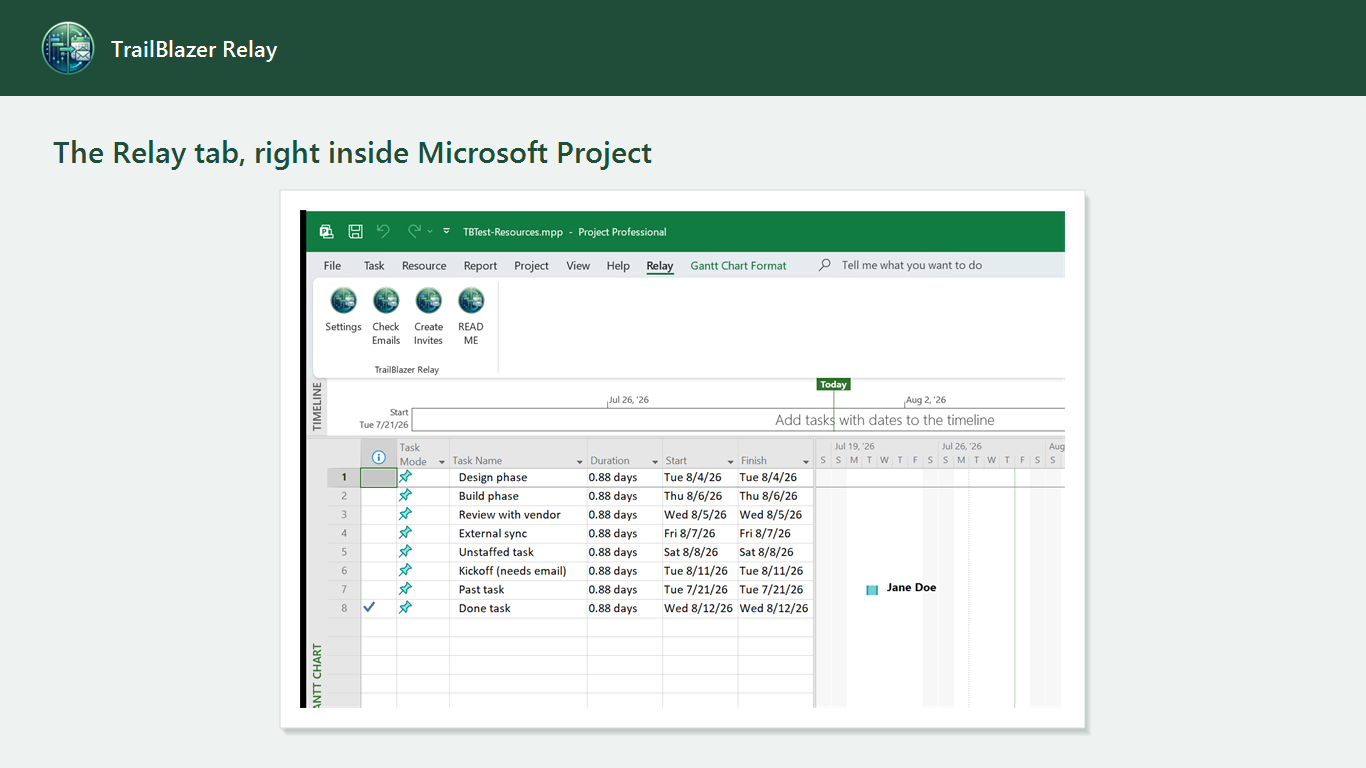Click the Jul 19, '26 Gantt timescale header
Screen dimensions: 1366x768
point(854,446)
